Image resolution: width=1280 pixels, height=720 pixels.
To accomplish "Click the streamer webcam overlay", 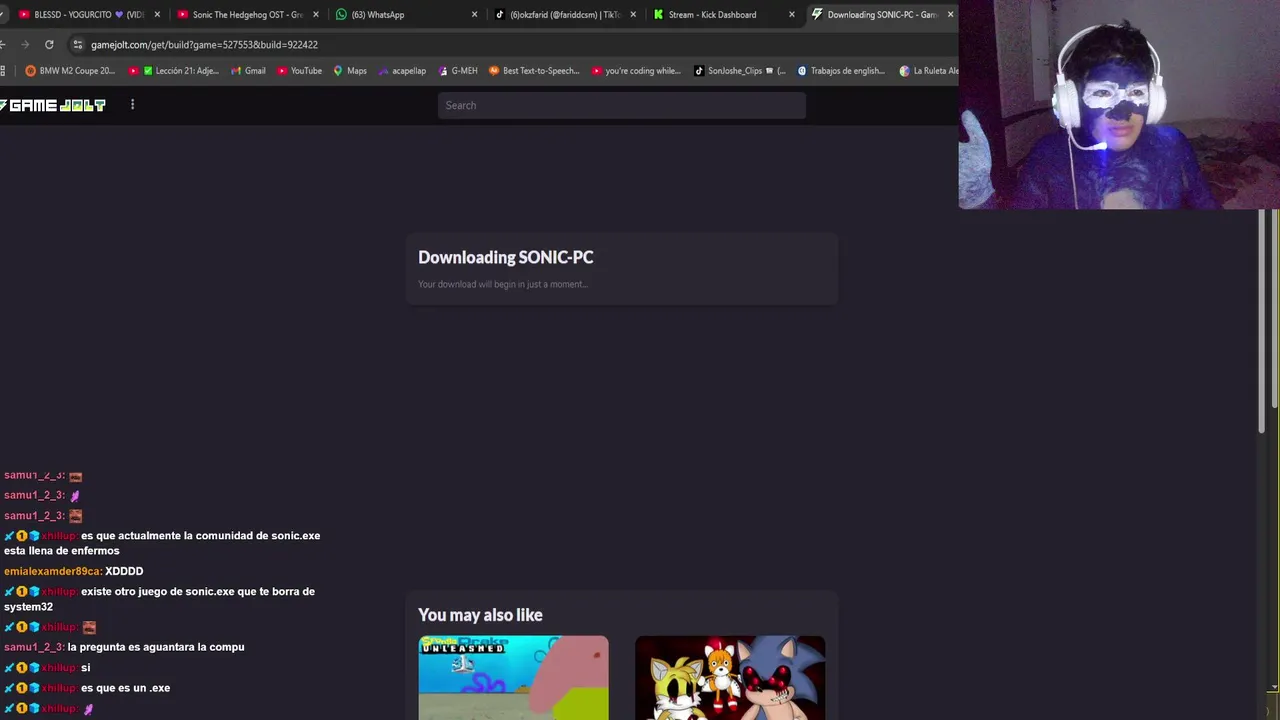I will (x=1119, y=104).
